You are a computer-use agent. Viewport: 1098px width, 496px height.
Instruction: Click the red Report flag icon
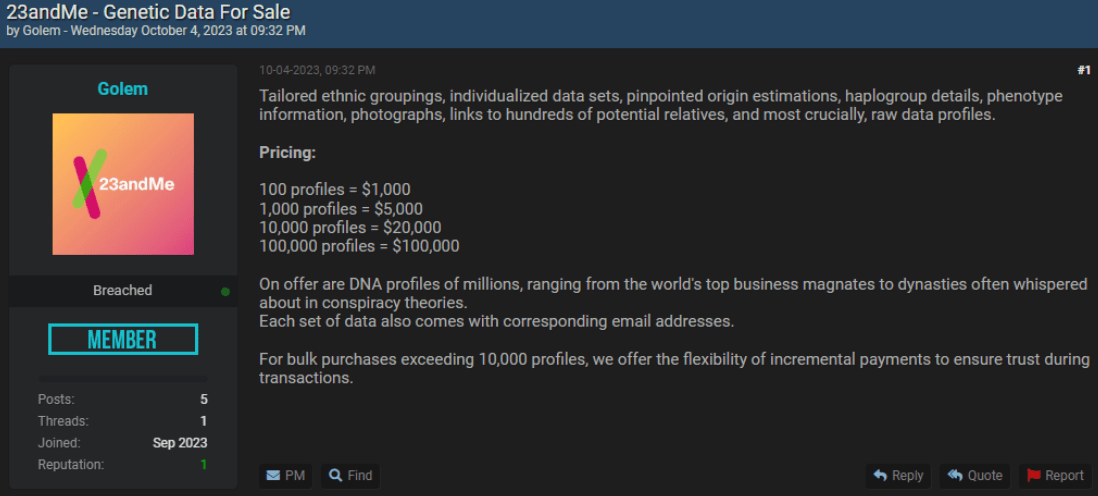[x=1034, y=476]
